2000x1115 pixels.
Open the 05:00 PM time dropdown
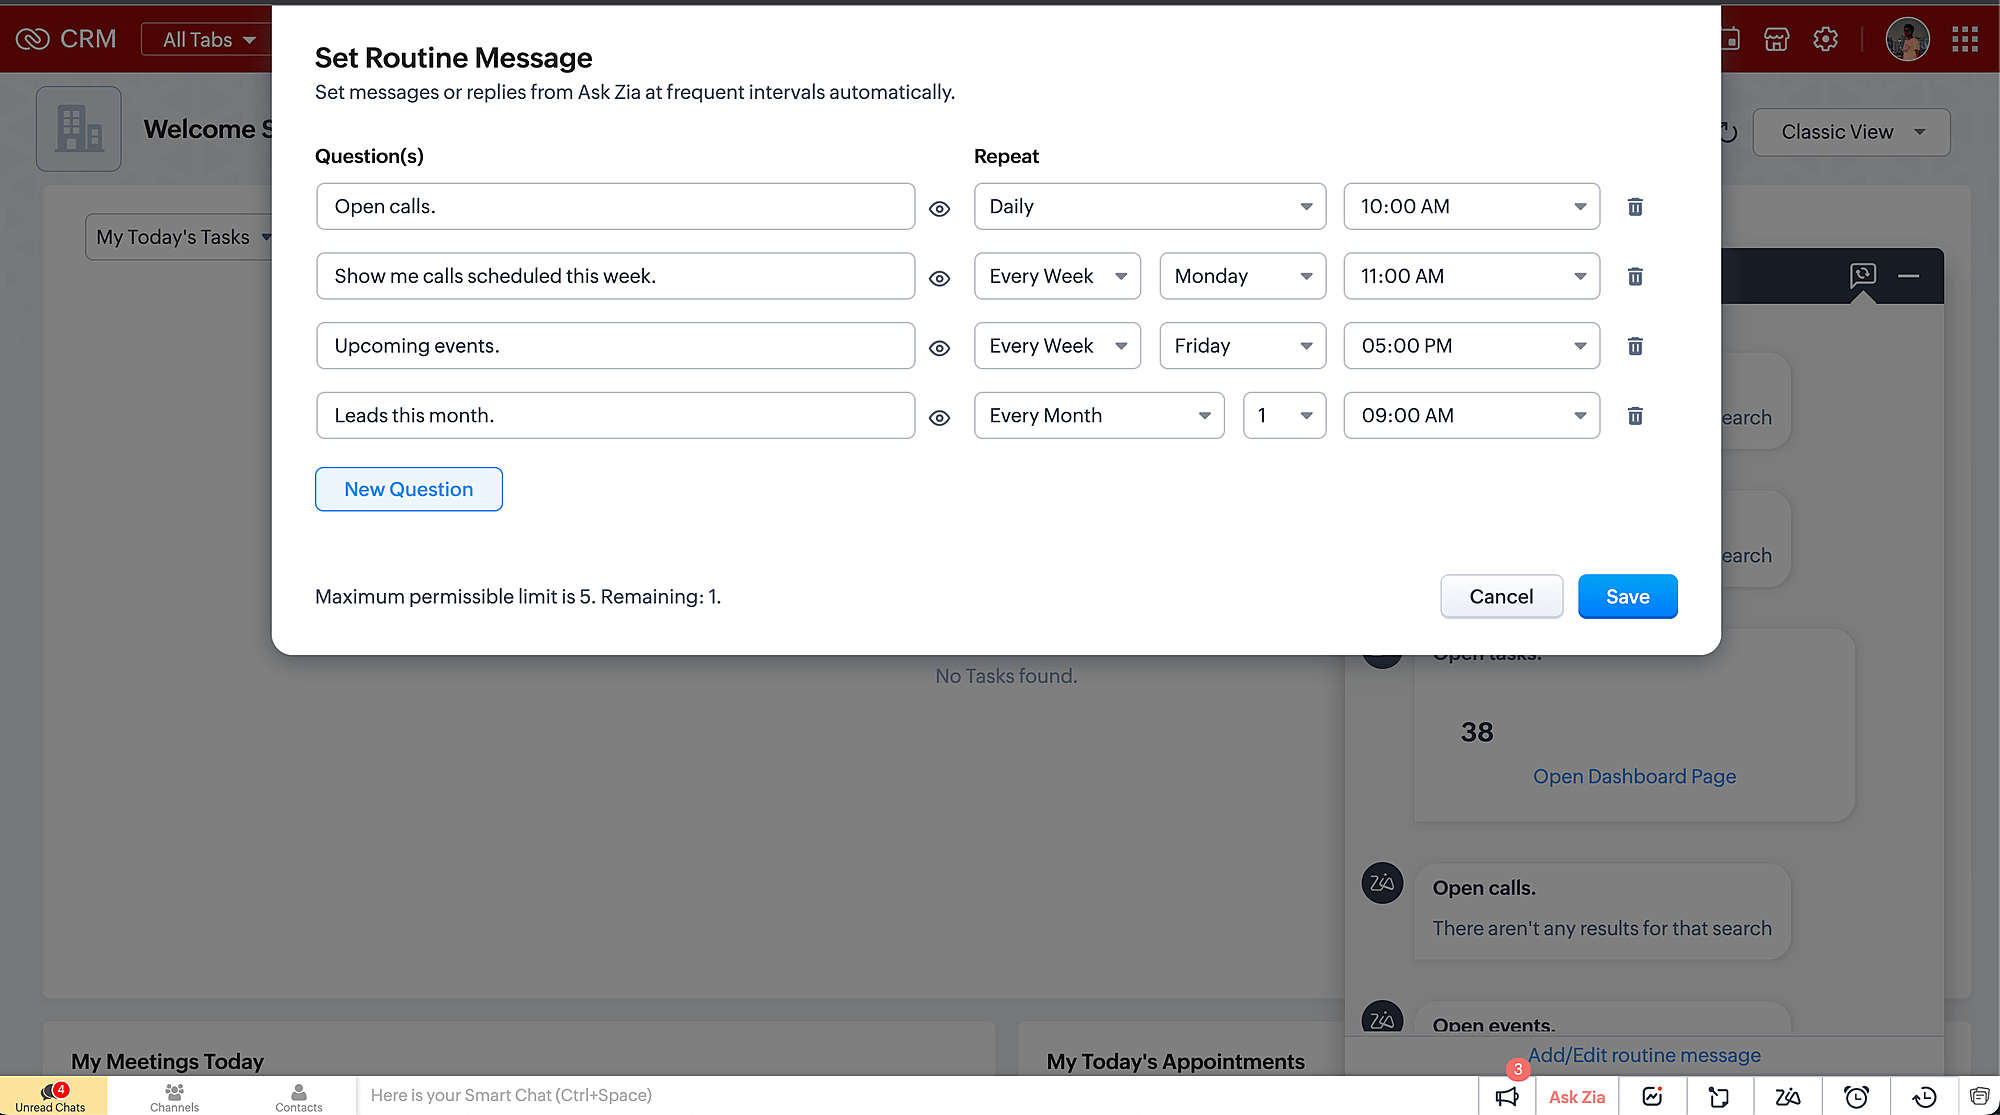1471,346
